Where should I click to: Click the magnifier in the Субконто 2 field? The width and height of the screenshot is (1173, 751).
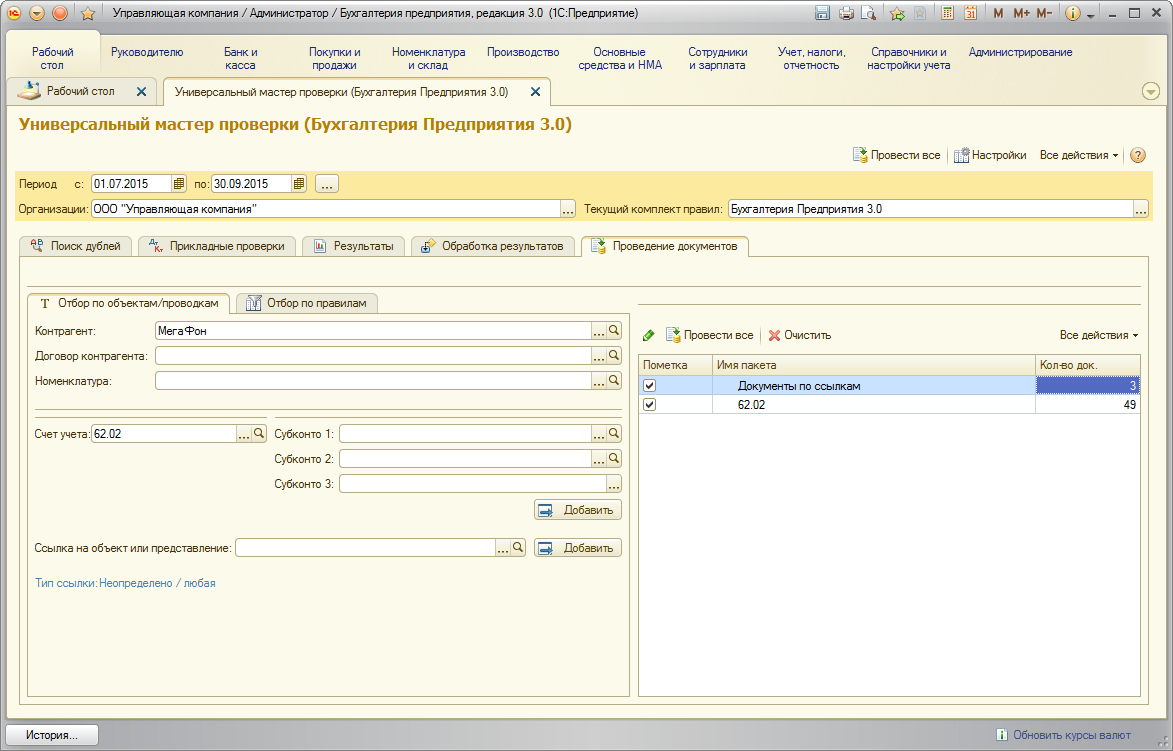614,459
